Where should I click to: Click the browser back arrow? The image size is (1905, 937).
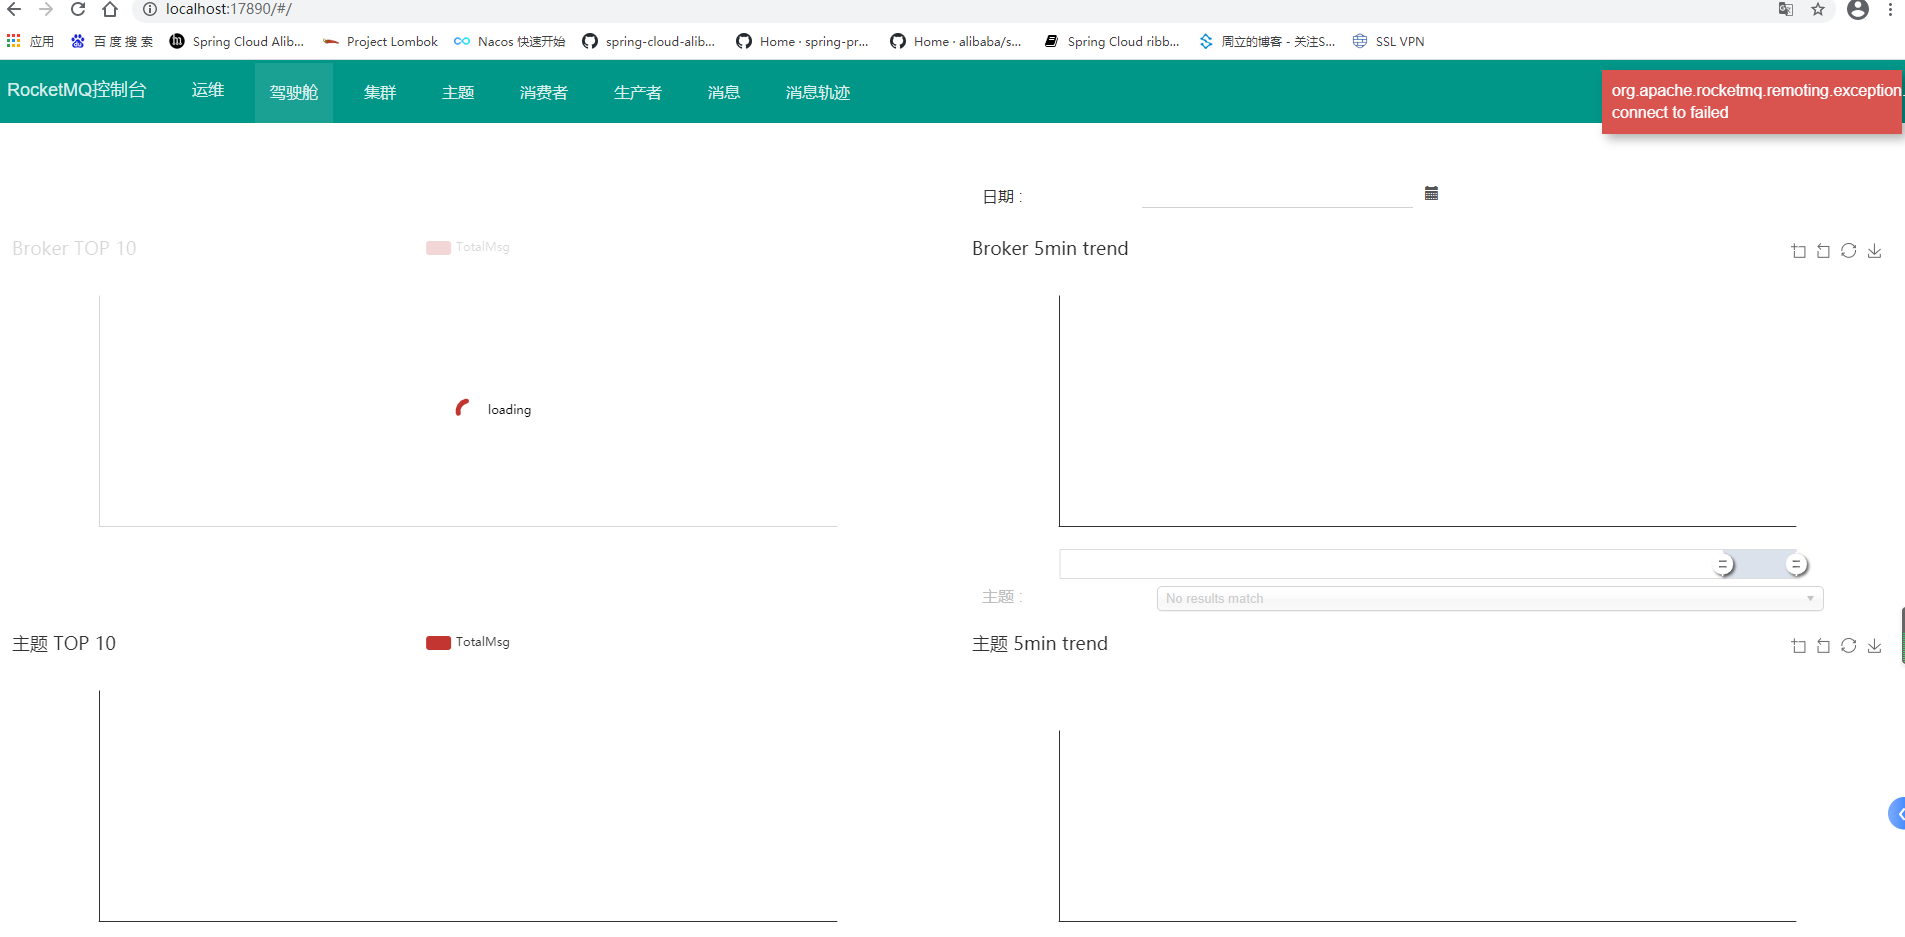pos(14,9)
